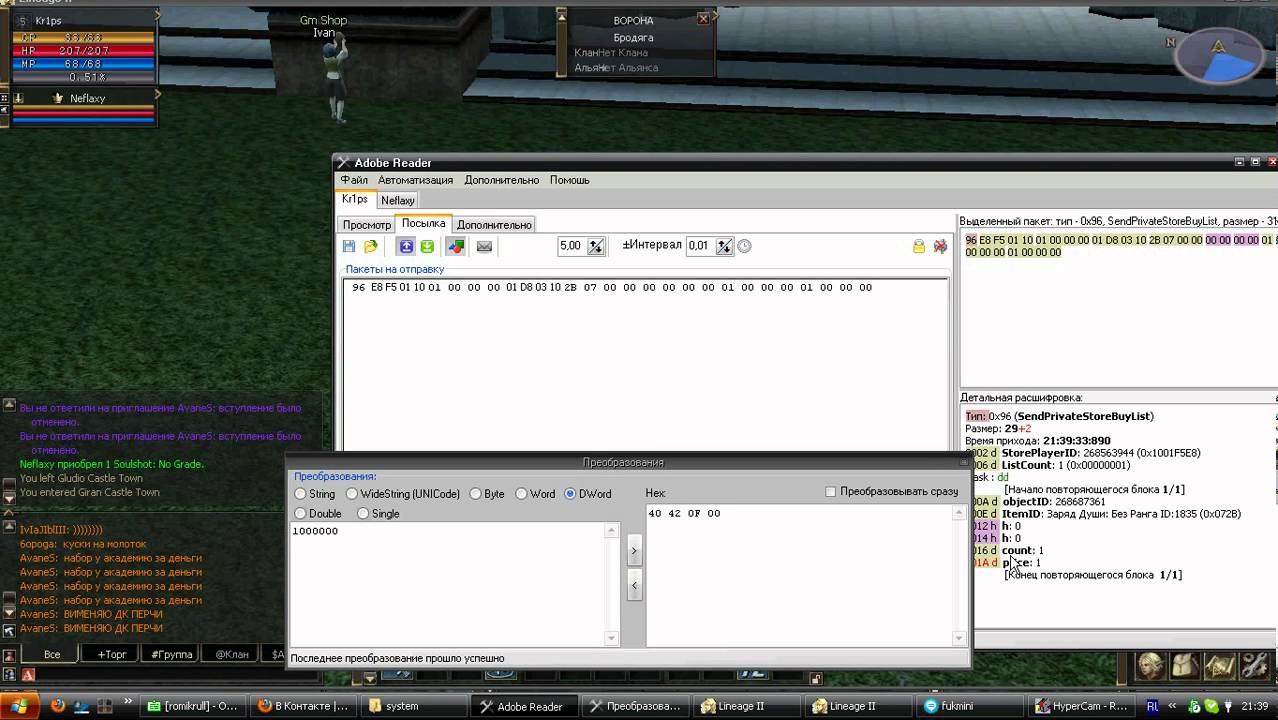1278x720 pixels.
Task: Select the Все chat tab
Action: click(52, 654)
